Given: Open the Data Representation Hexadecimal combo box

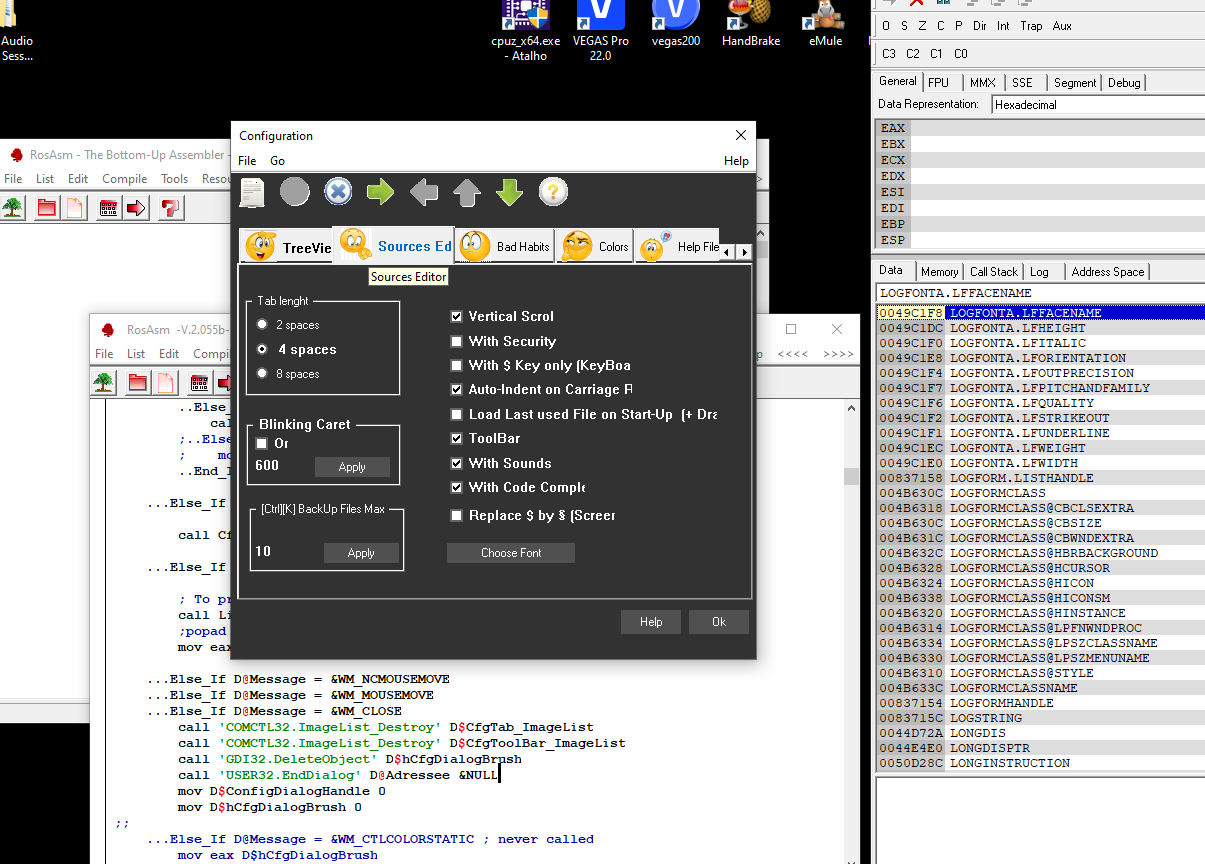Looking at the screenshot, I should [x=1098, y=104].
